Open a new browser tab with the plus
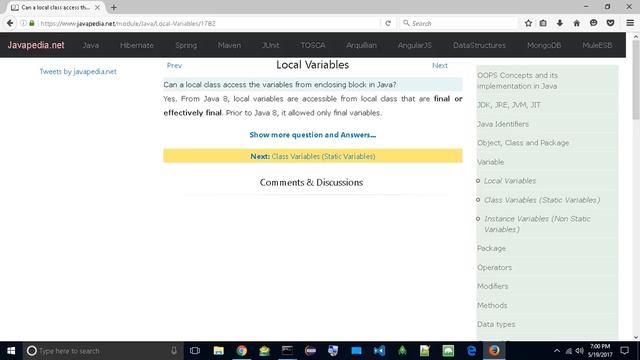Image resolution: width=640 pixels, height=360 pixels. click(x=113, y=7)
